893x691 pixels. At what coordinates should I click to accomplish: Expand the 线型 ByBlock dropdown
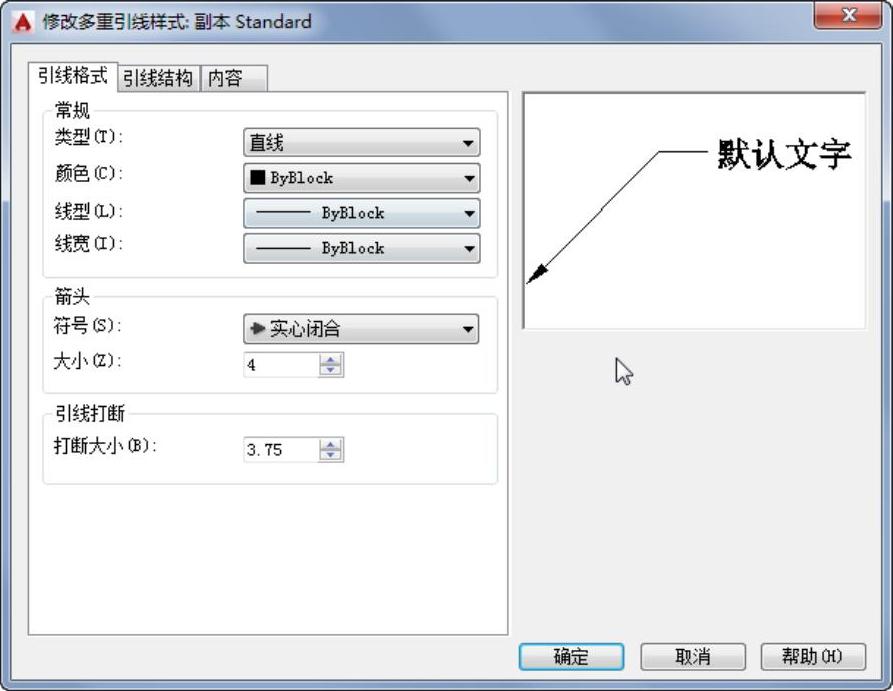(x=361, y=213)
